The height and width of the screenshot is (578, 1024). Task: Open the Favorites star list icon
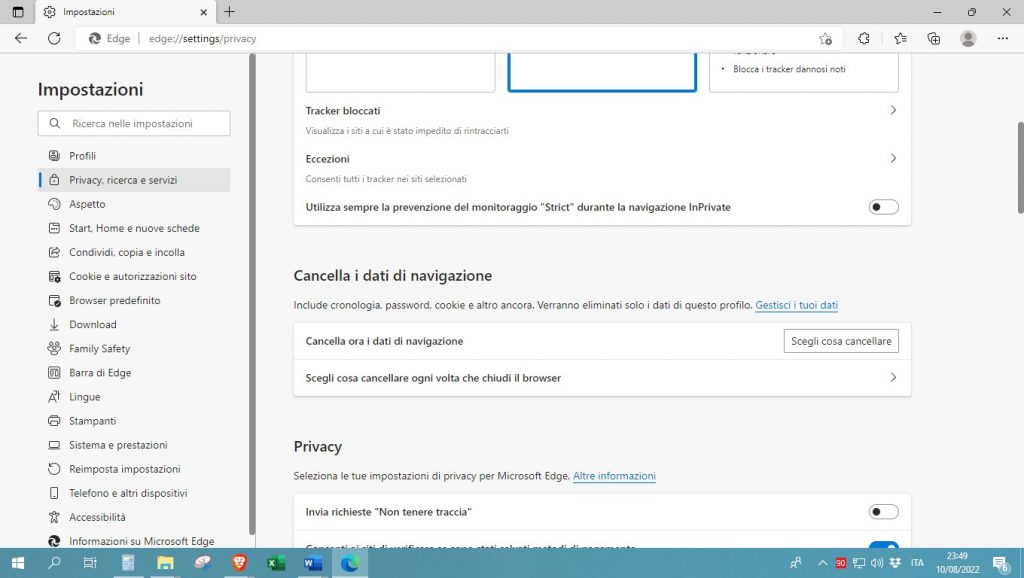pos(900,38)
